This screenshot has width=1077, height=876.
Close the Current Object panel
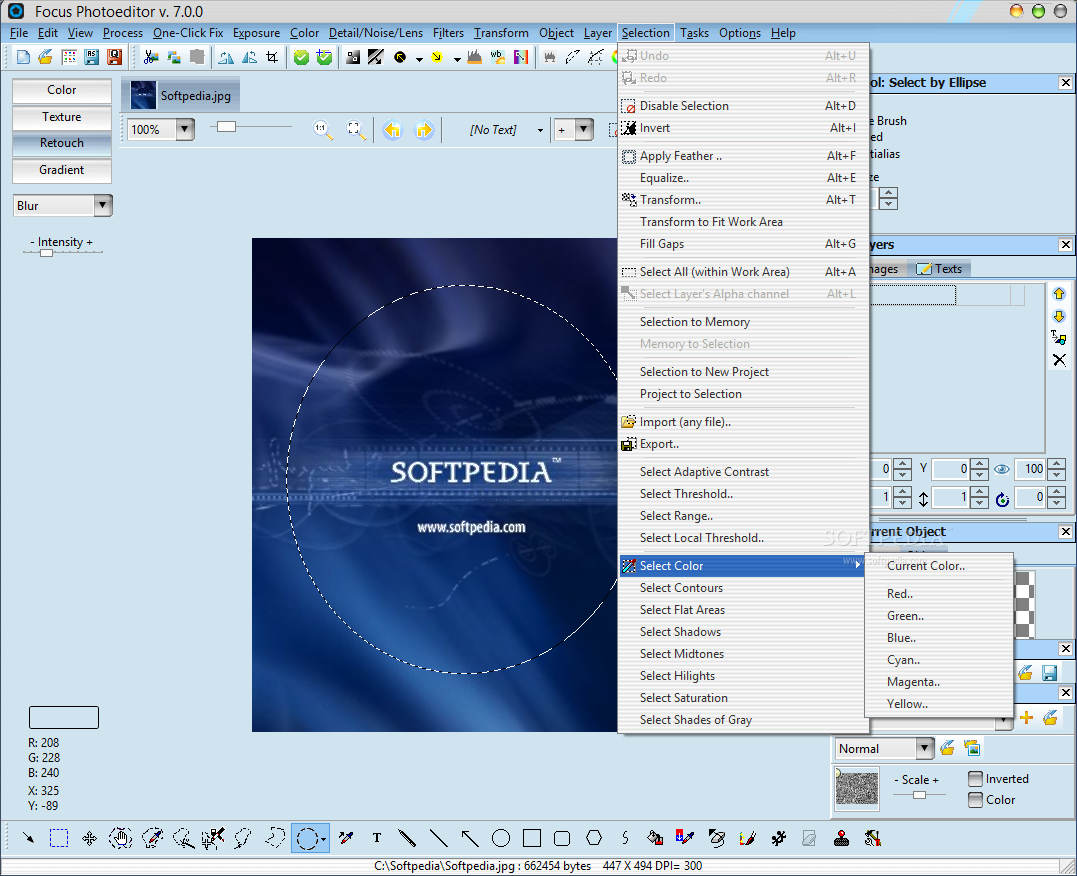tap(1065, 532)
